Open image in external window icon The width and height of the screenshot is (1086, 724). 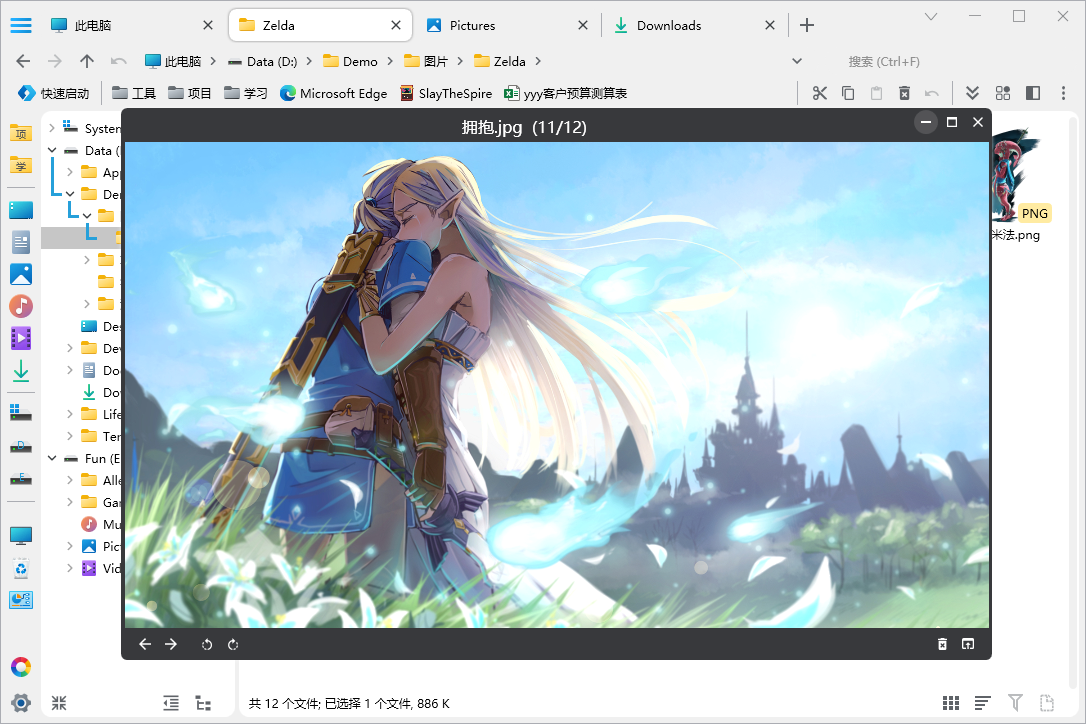pyautogui.click(x=968, y=644)
